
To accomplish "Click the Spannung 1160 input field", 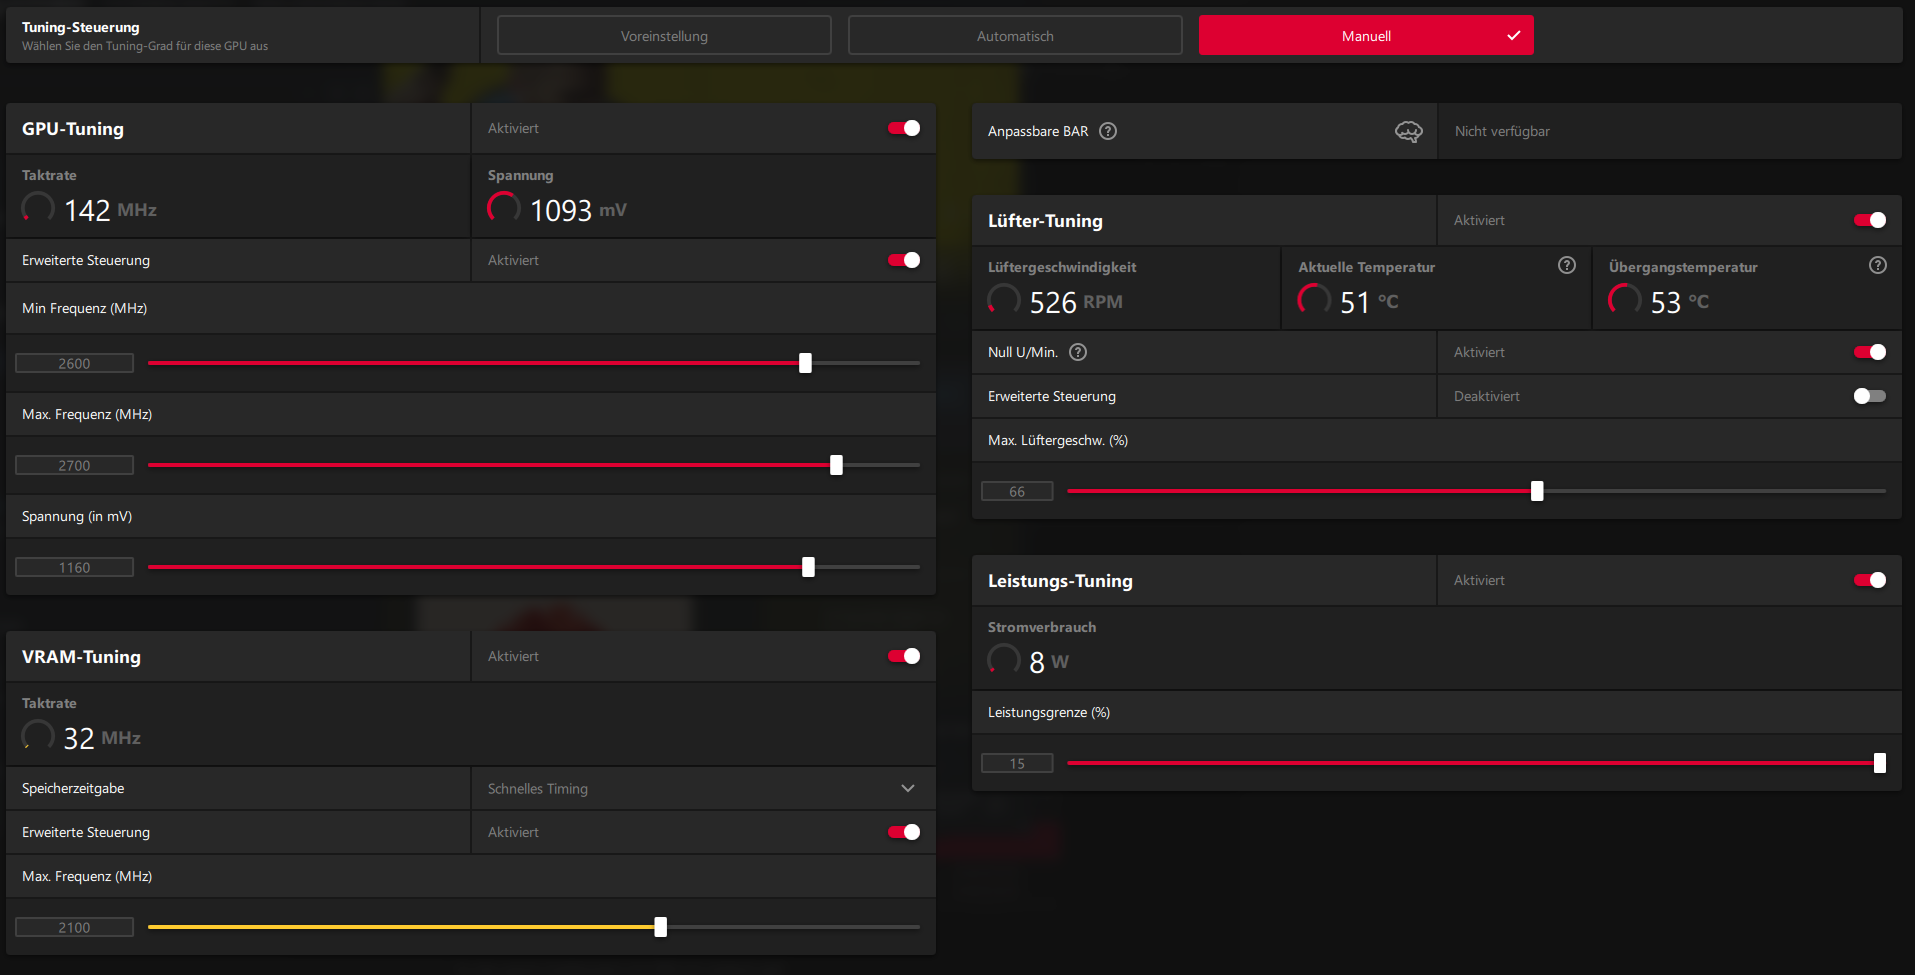I will (74, 567).
